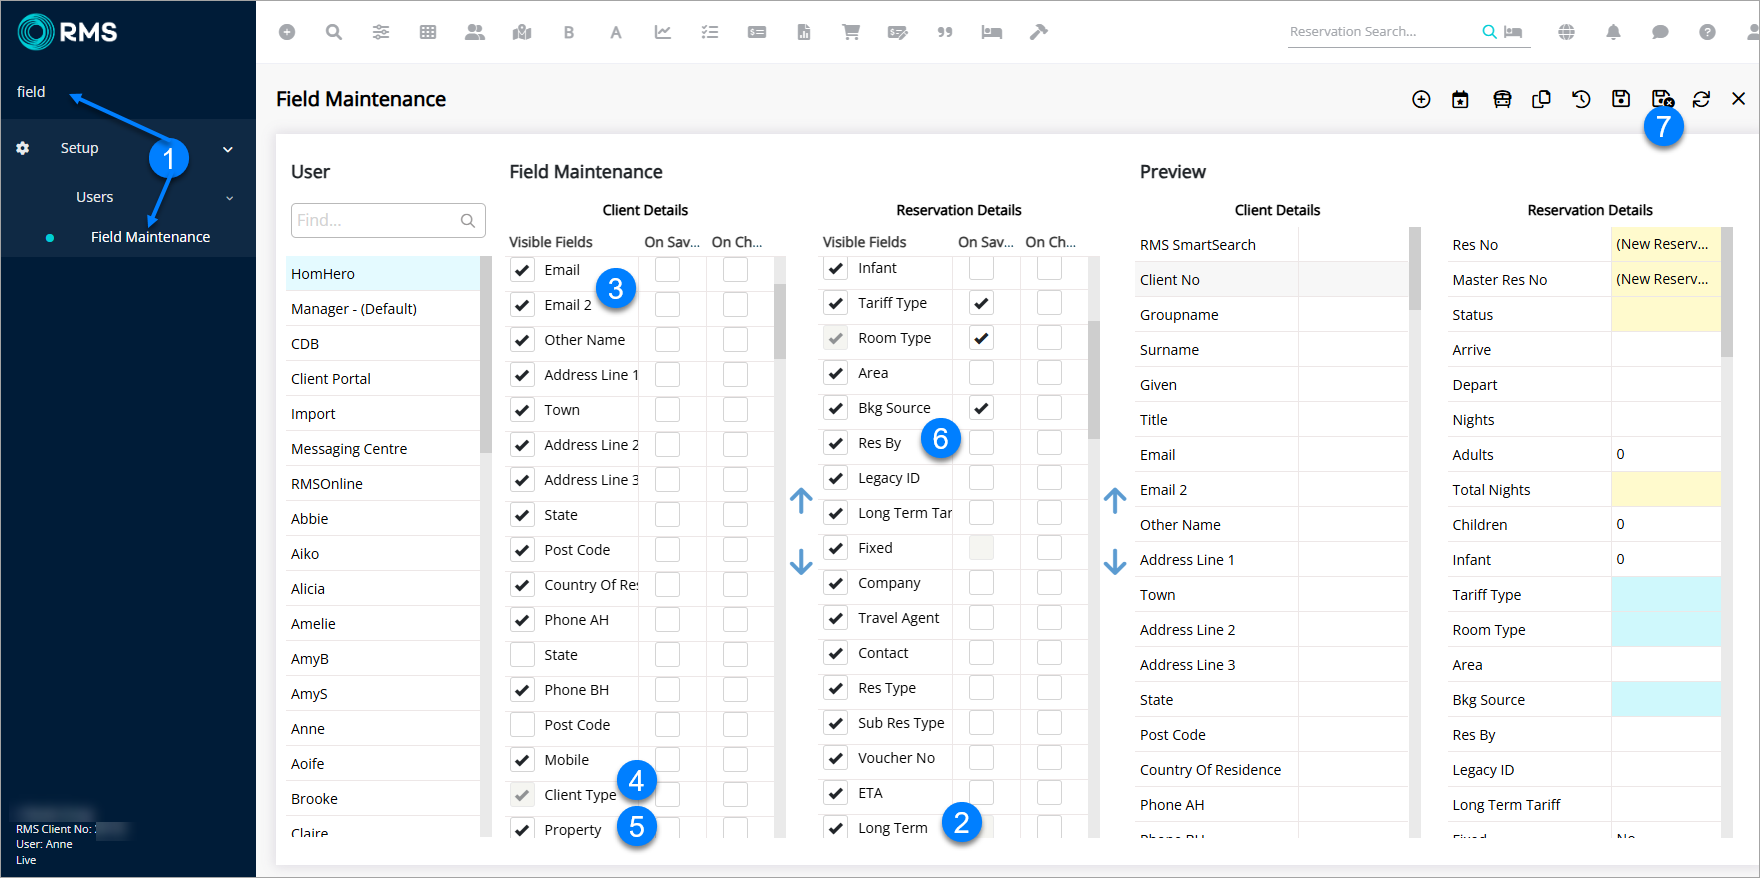Screen dimensions: 1760x878
Task: Click the shopping cart icon in top toolbar
Action: pos(851,32)
